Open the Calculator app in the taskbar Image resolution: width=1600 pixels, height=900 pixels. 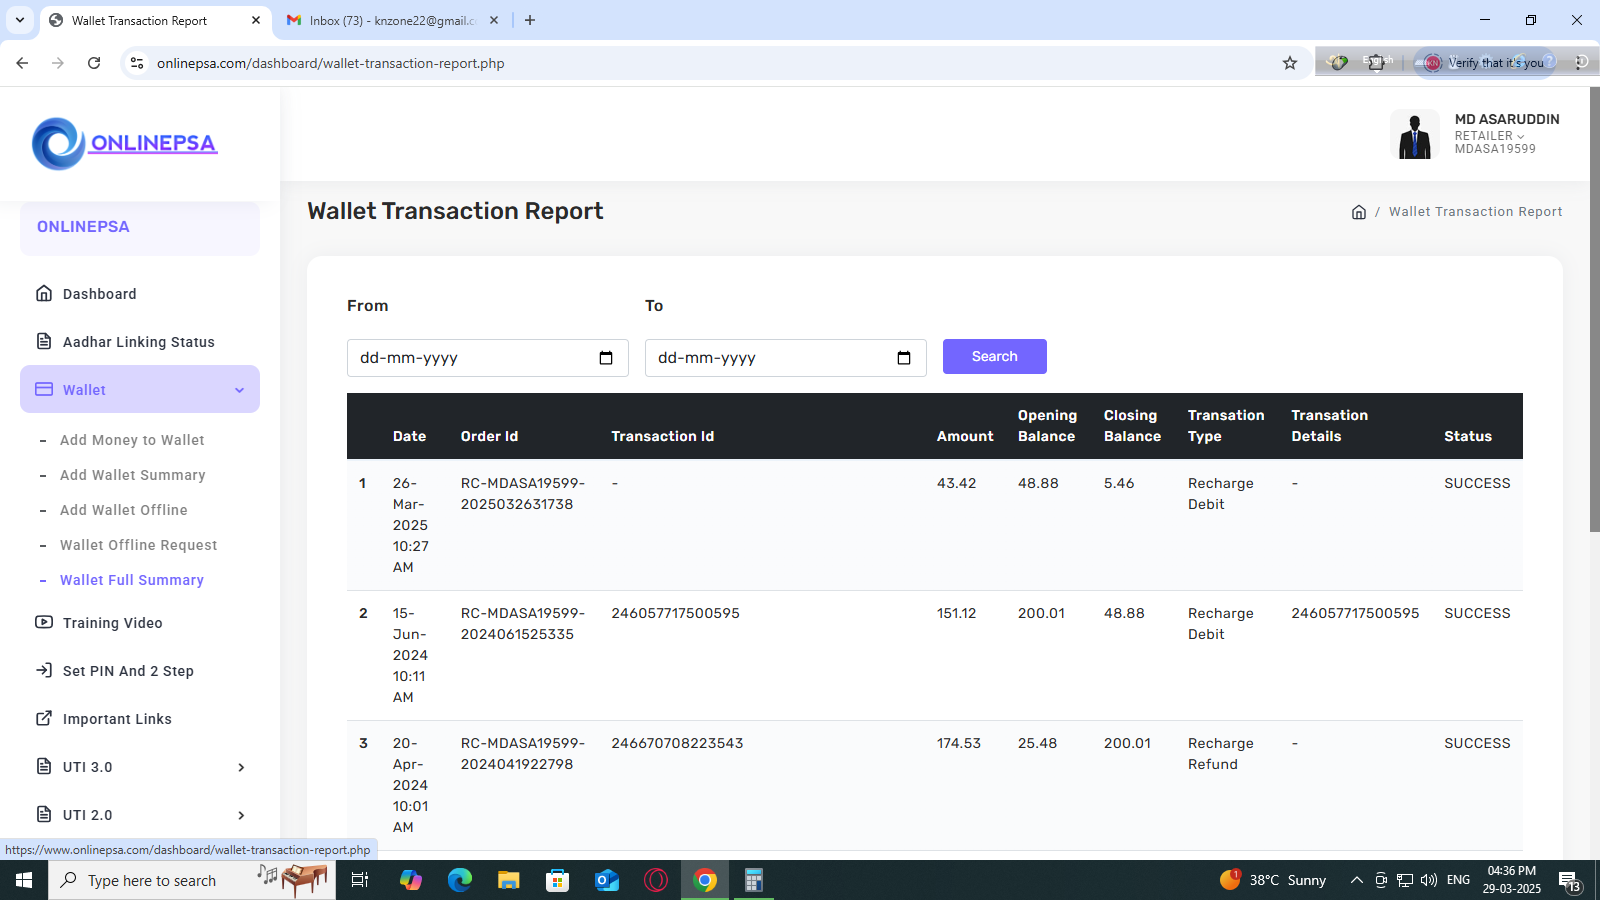click(x=753, y=880)
